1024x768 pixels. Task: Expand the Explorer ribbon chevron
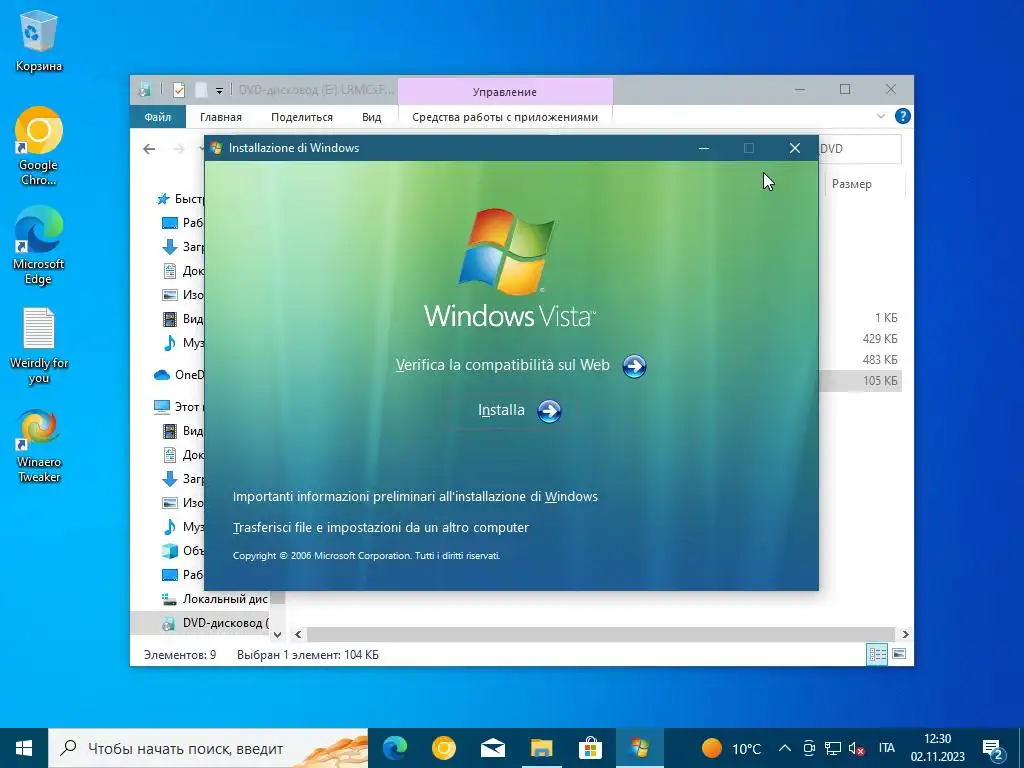(x=880, y=116)
